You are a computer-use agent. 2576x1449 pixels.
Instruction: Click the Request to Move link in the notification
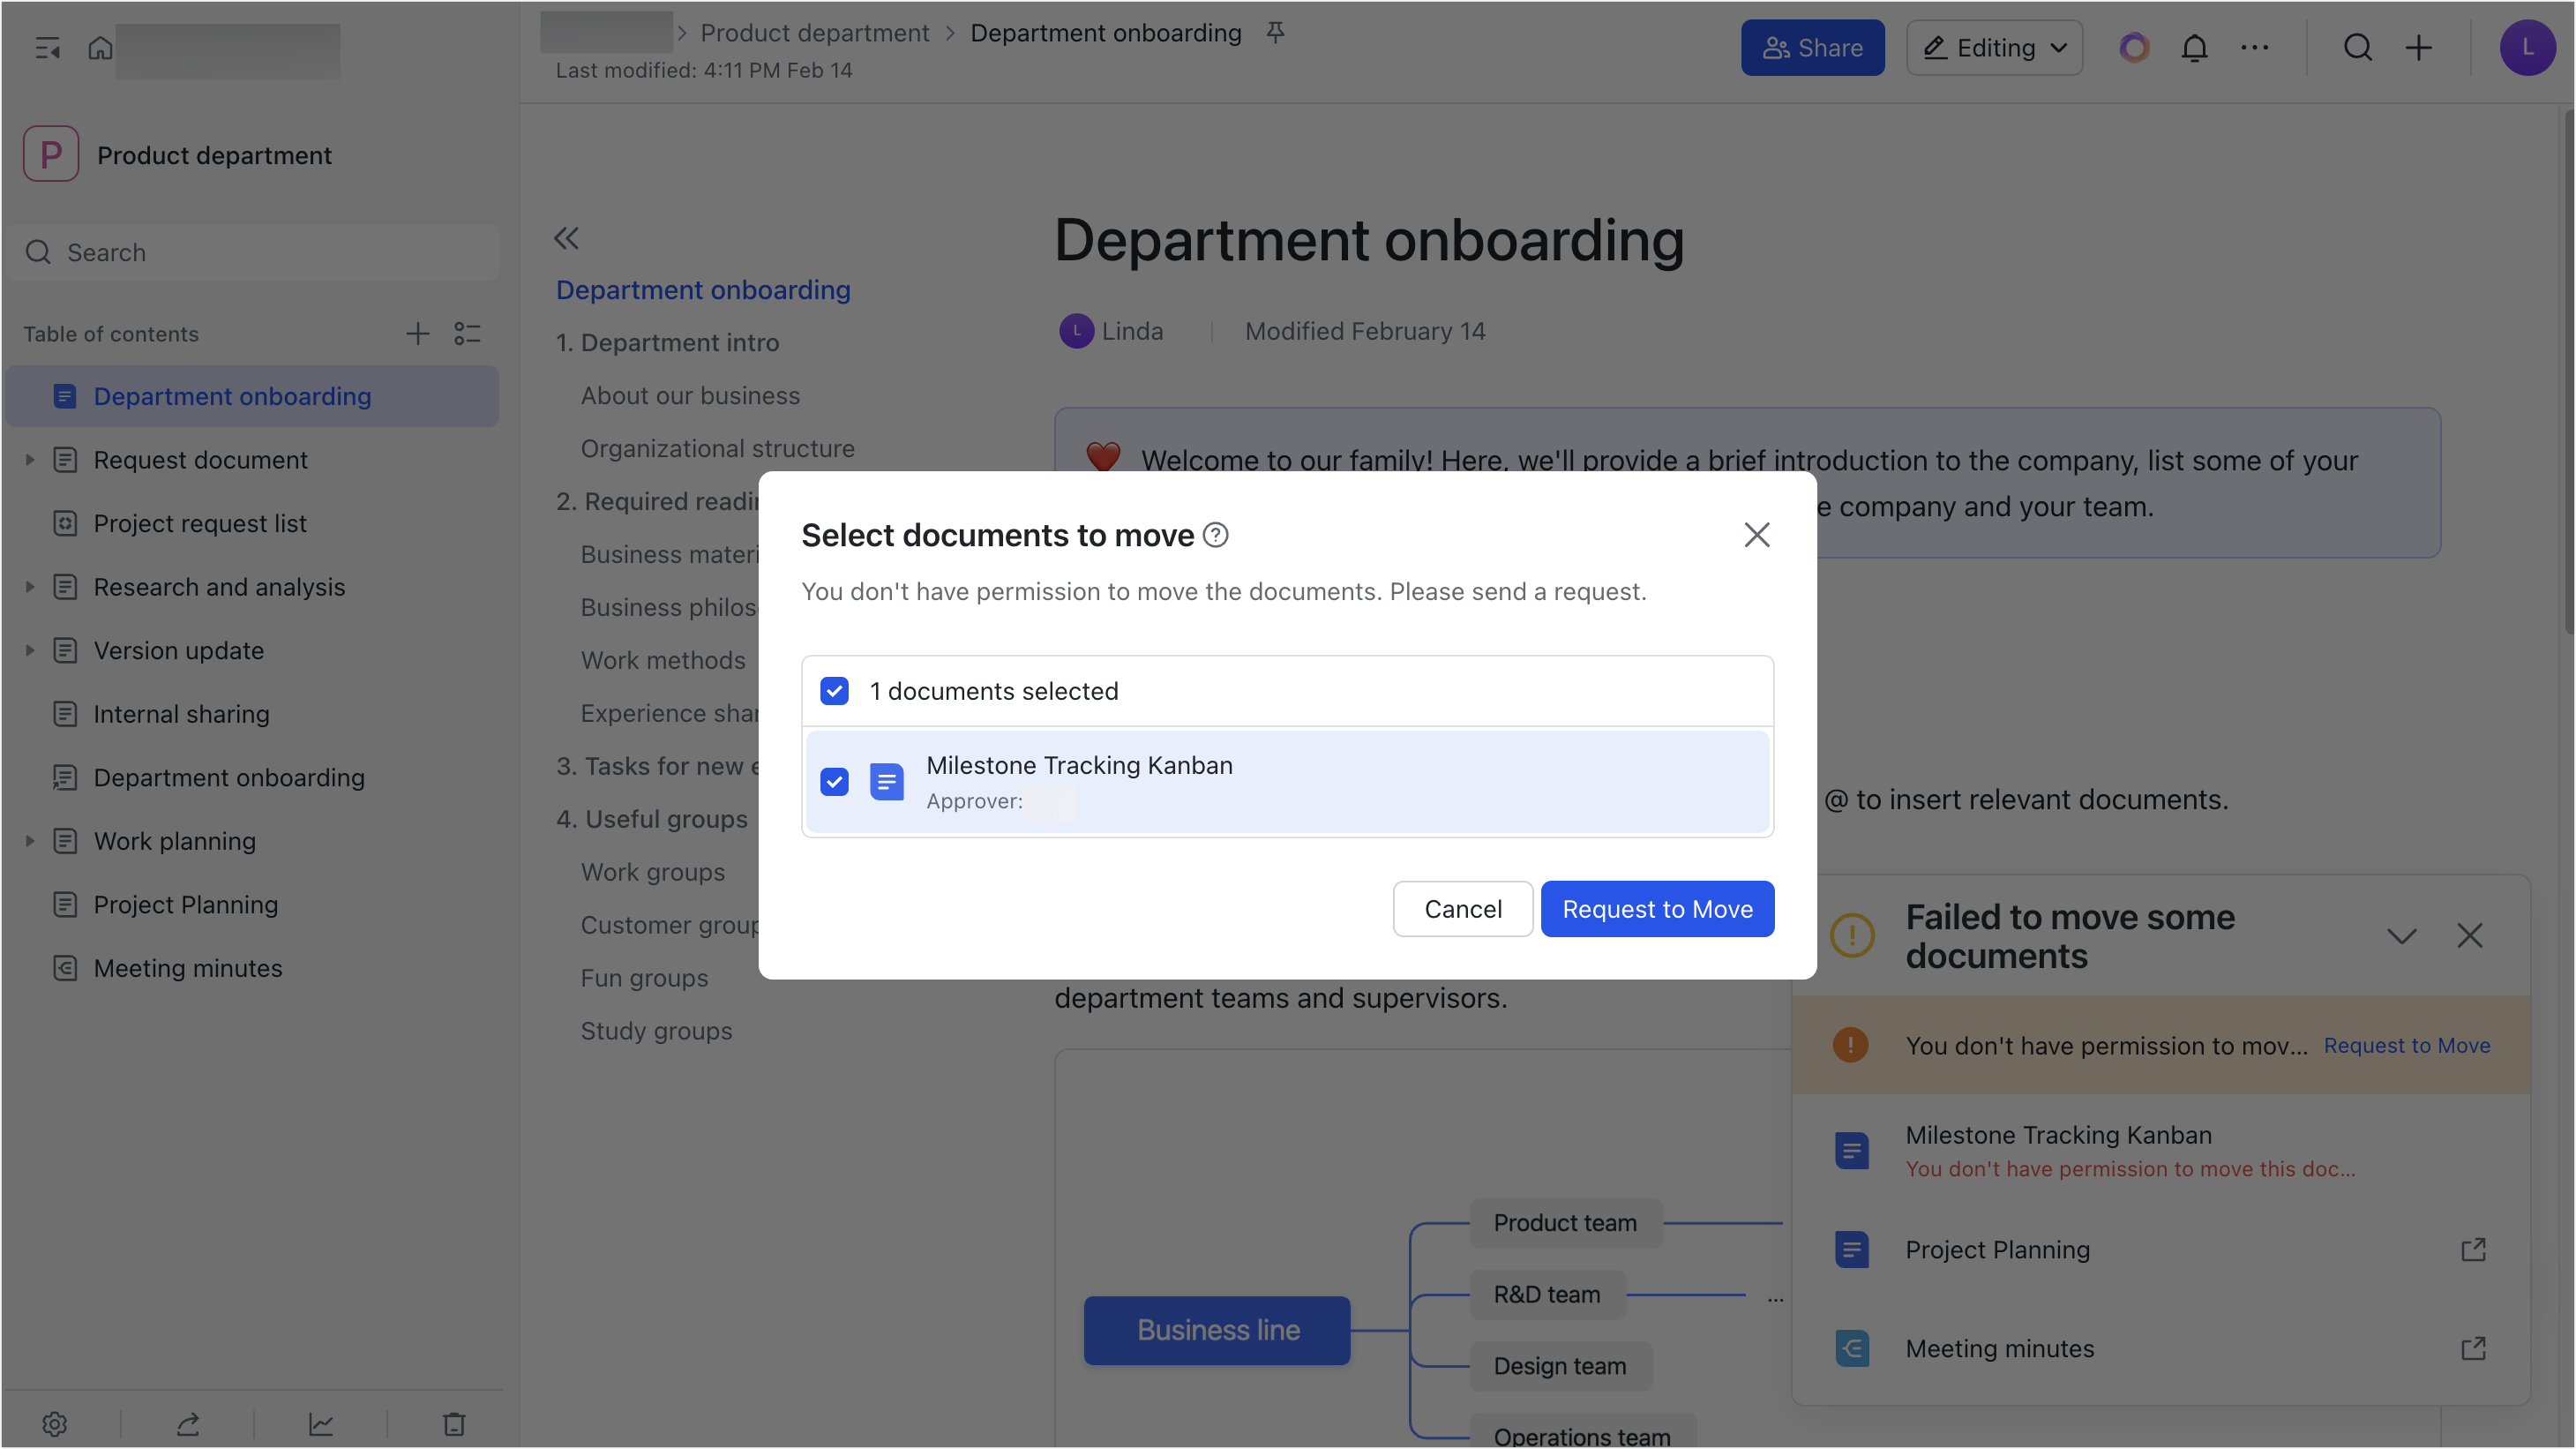tap(2406, 1045)
